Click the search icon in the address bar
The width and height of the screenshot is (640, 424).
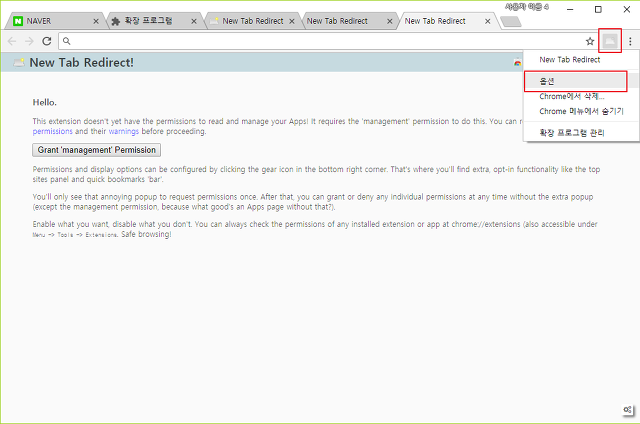point(67,41)
